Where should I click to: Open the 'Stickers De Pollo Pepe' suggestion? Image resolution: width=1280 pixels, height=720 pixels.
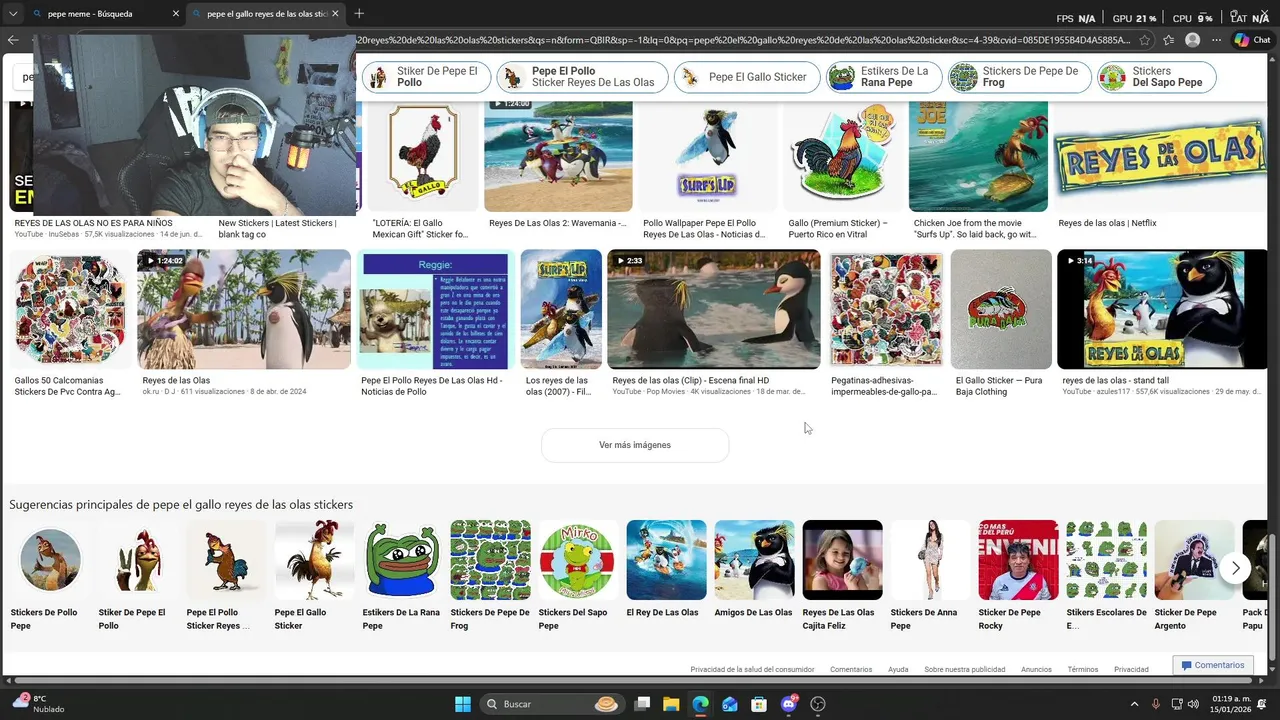click(50, 576)
